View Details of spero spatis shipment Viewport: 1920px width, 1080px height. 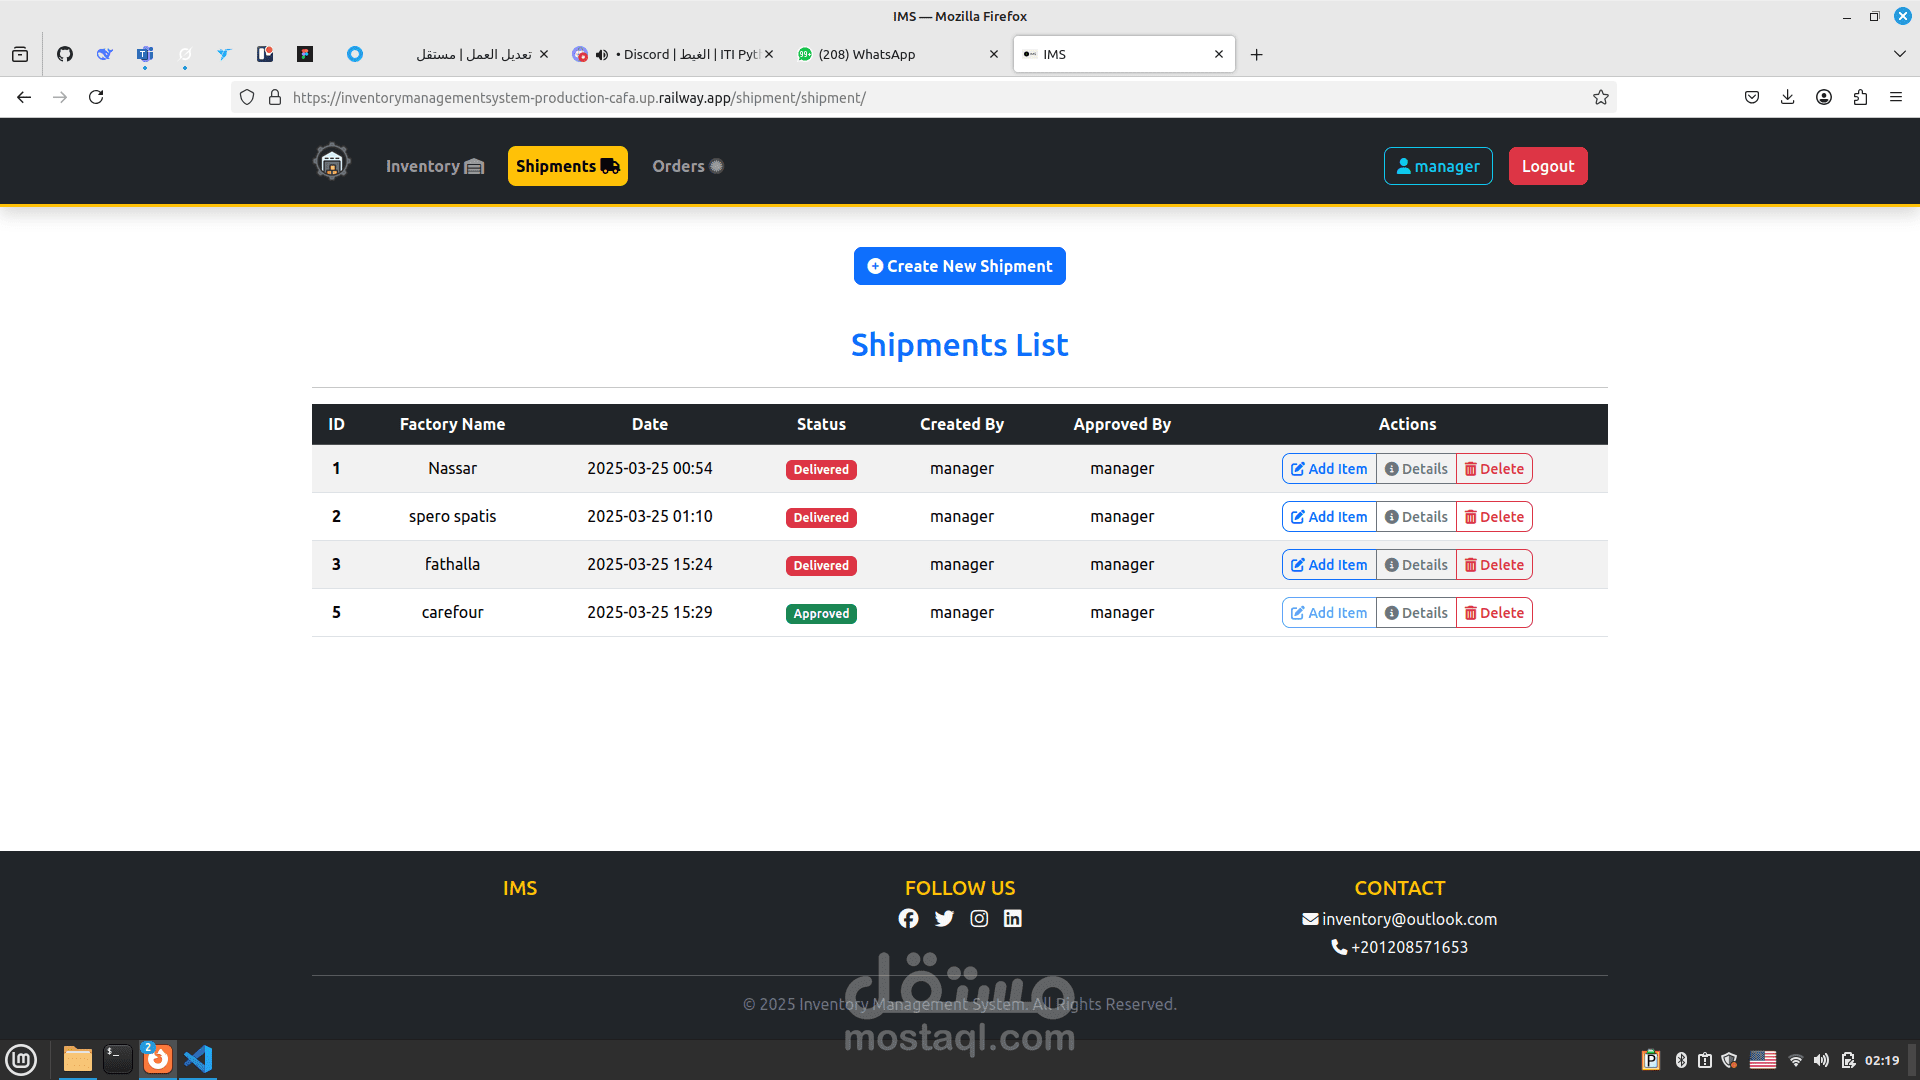click(1416, 517)
